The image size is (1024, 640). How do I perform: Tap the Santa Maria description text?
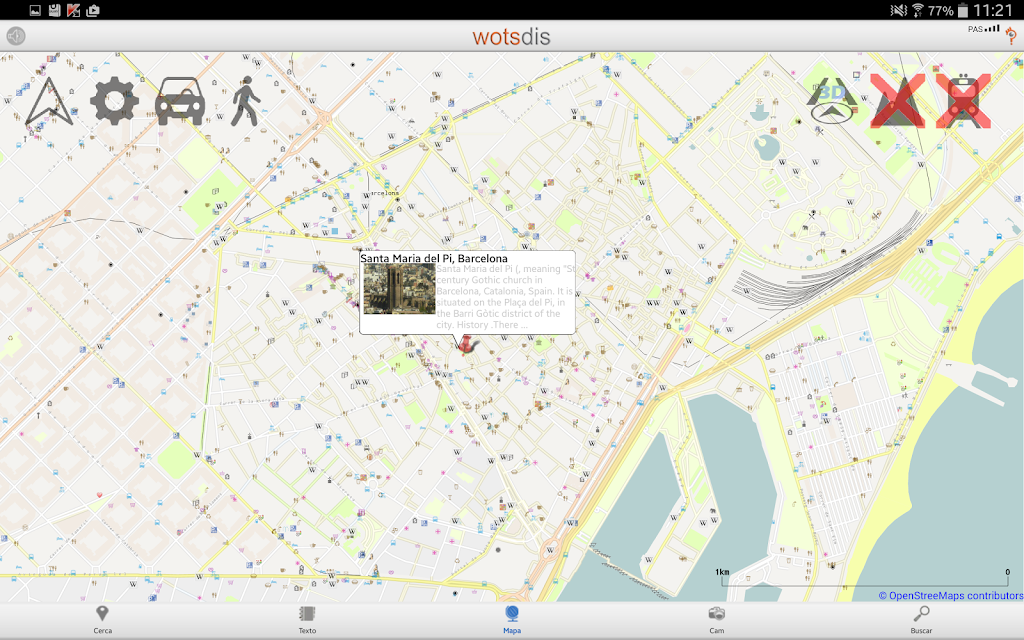(505, 296)
